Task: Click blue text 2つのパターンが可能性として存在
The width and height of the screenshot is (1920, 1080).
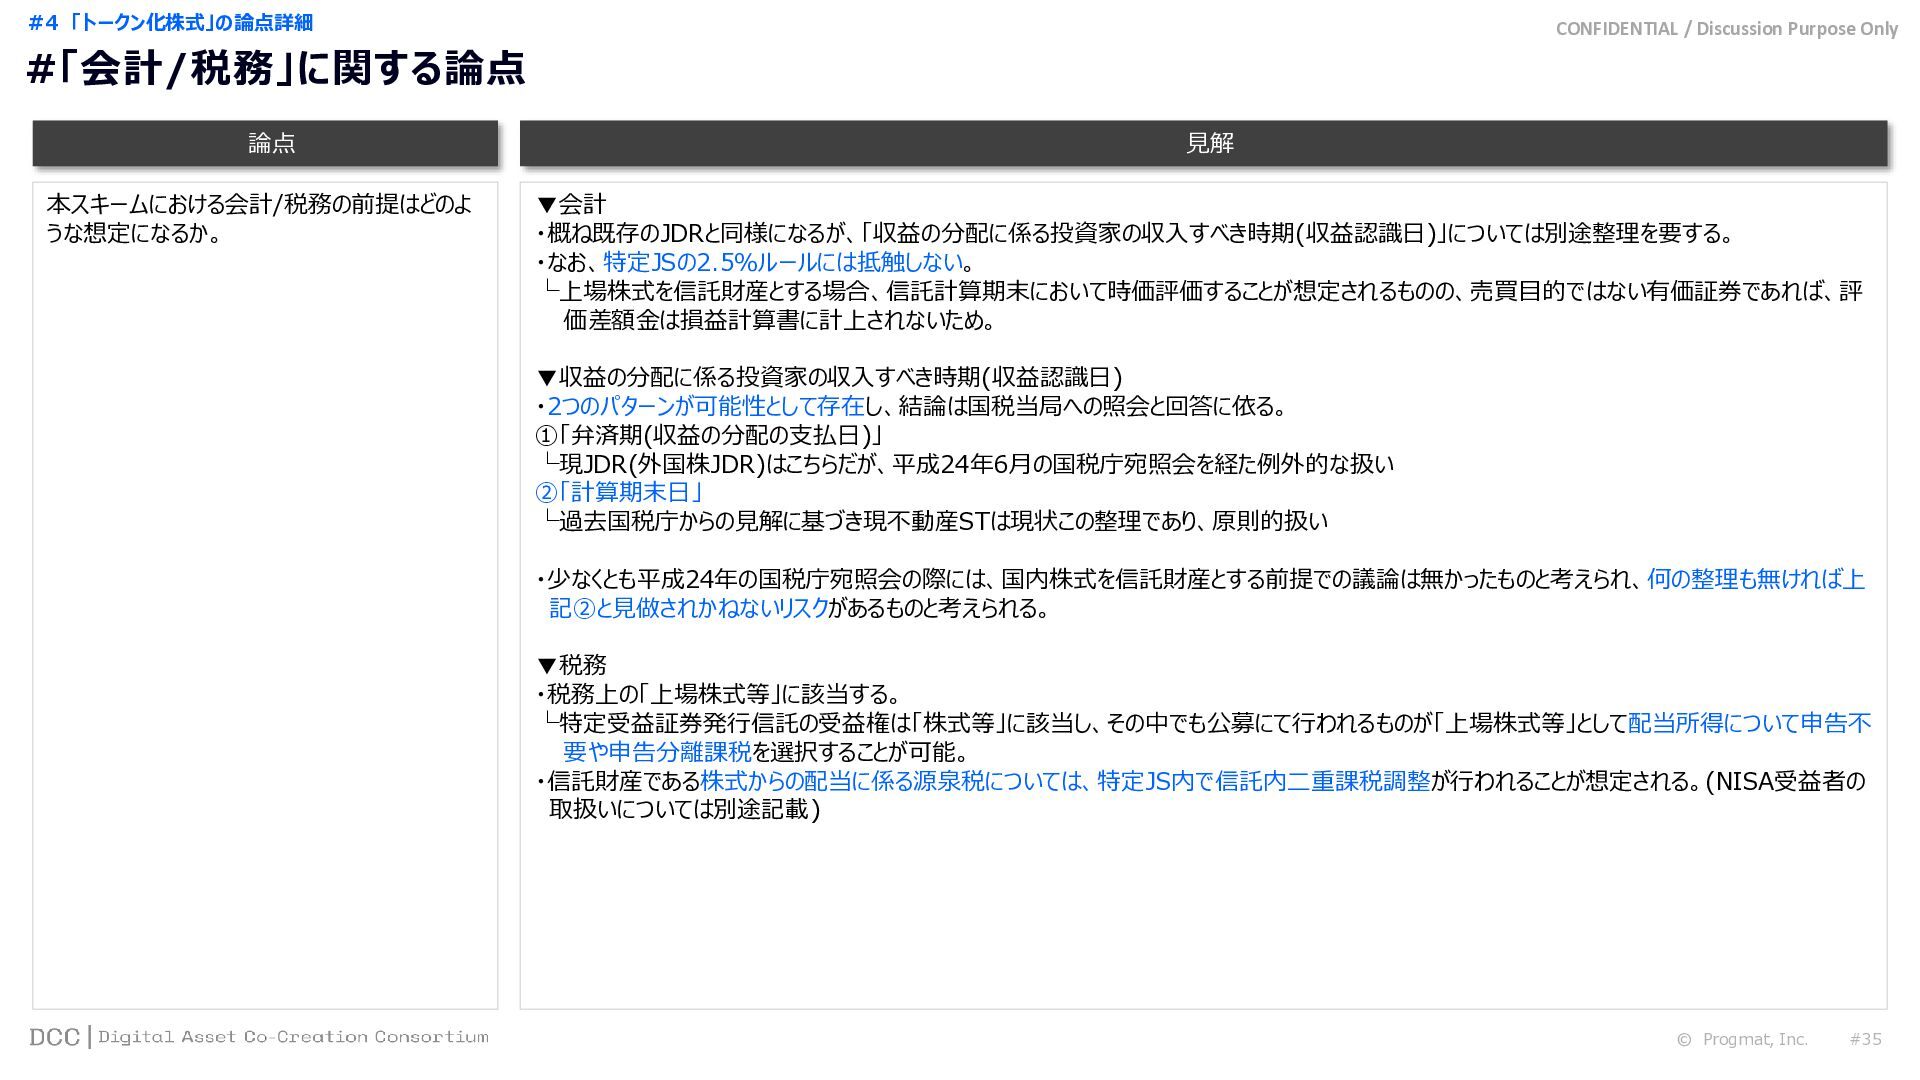Action: pos(705,406)
